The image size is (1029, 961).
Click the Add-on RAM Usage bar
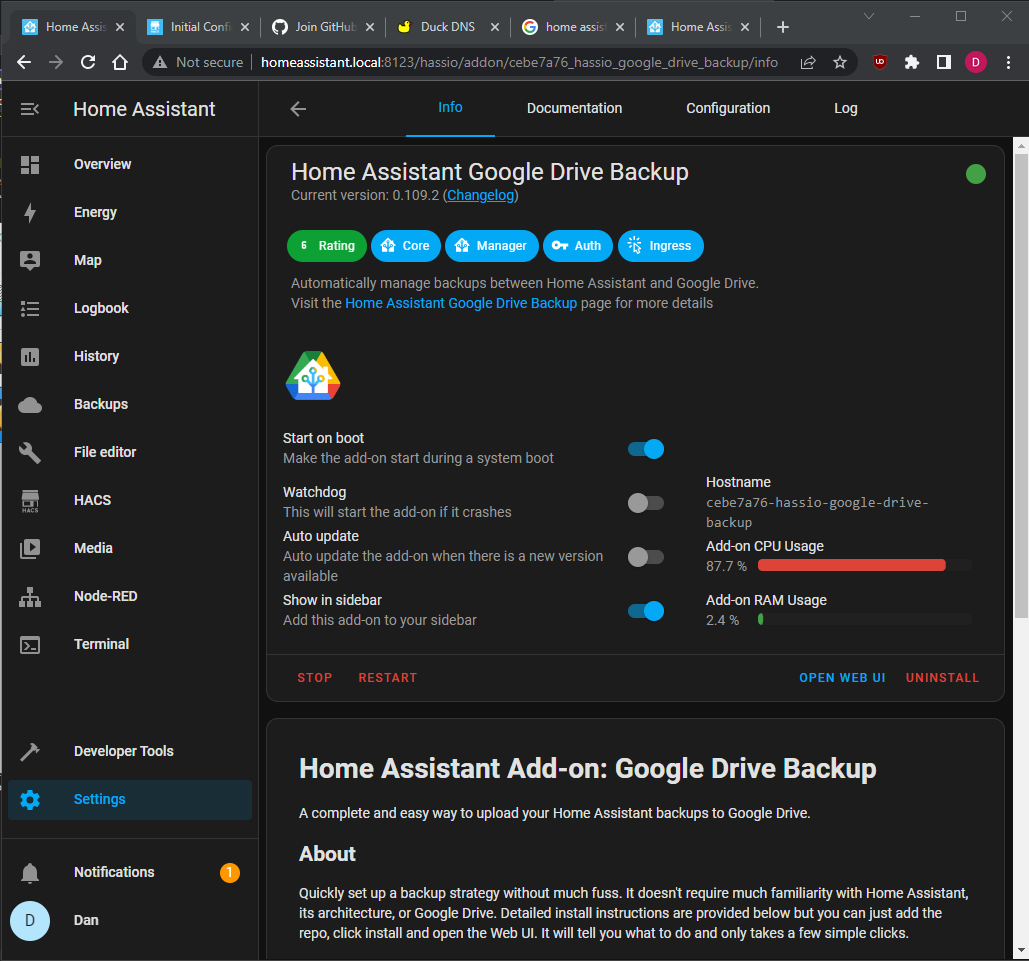coord(864,619)
